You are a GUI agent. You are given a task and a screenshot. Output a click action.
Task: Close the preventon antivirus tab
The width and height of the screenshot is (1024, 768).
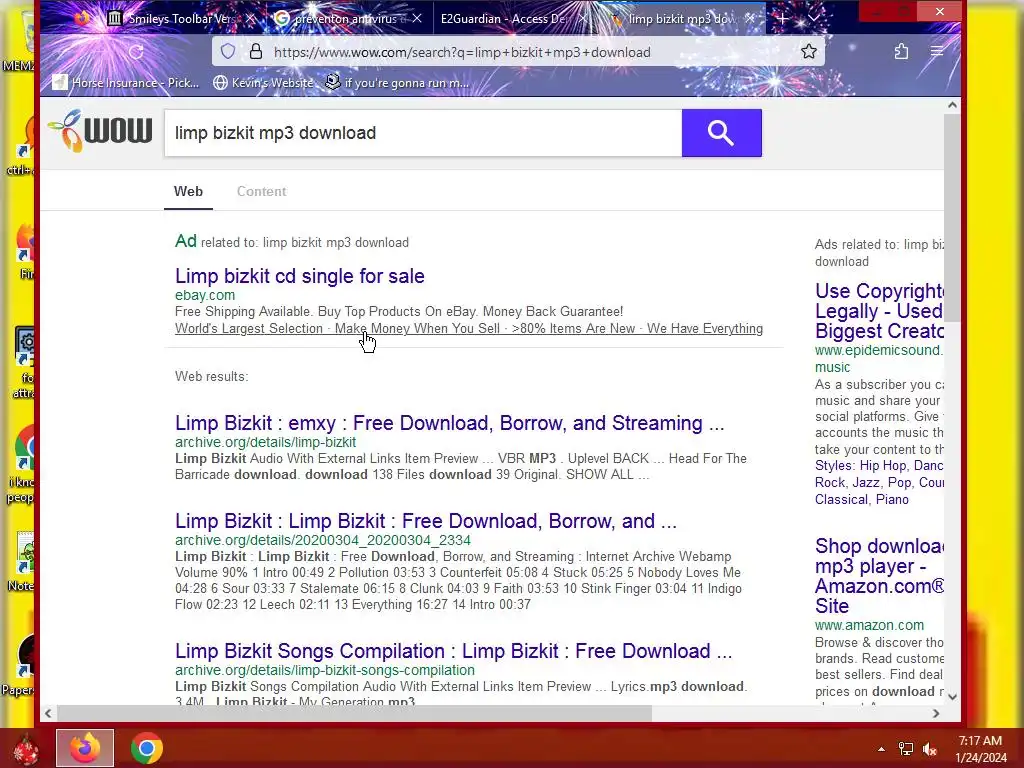[417, 18]
